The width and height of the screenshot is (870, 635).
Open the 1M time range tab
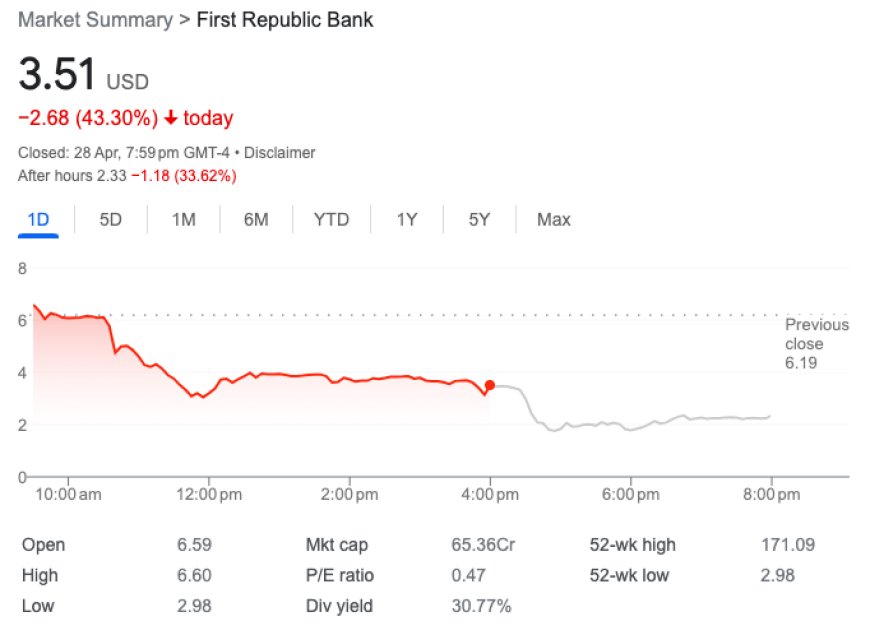tap(183, 219)
